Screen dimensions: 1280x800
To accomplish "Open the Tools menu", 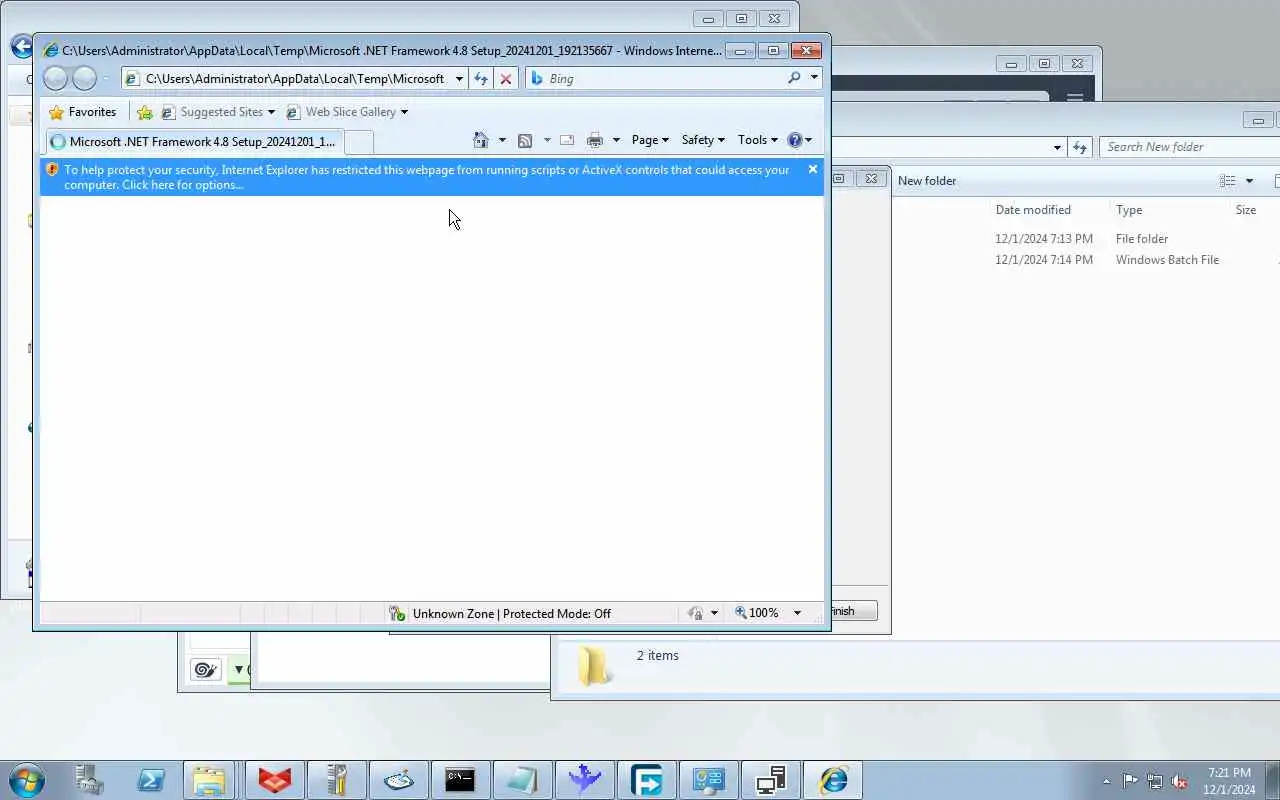I will click(x=757, y=140).
